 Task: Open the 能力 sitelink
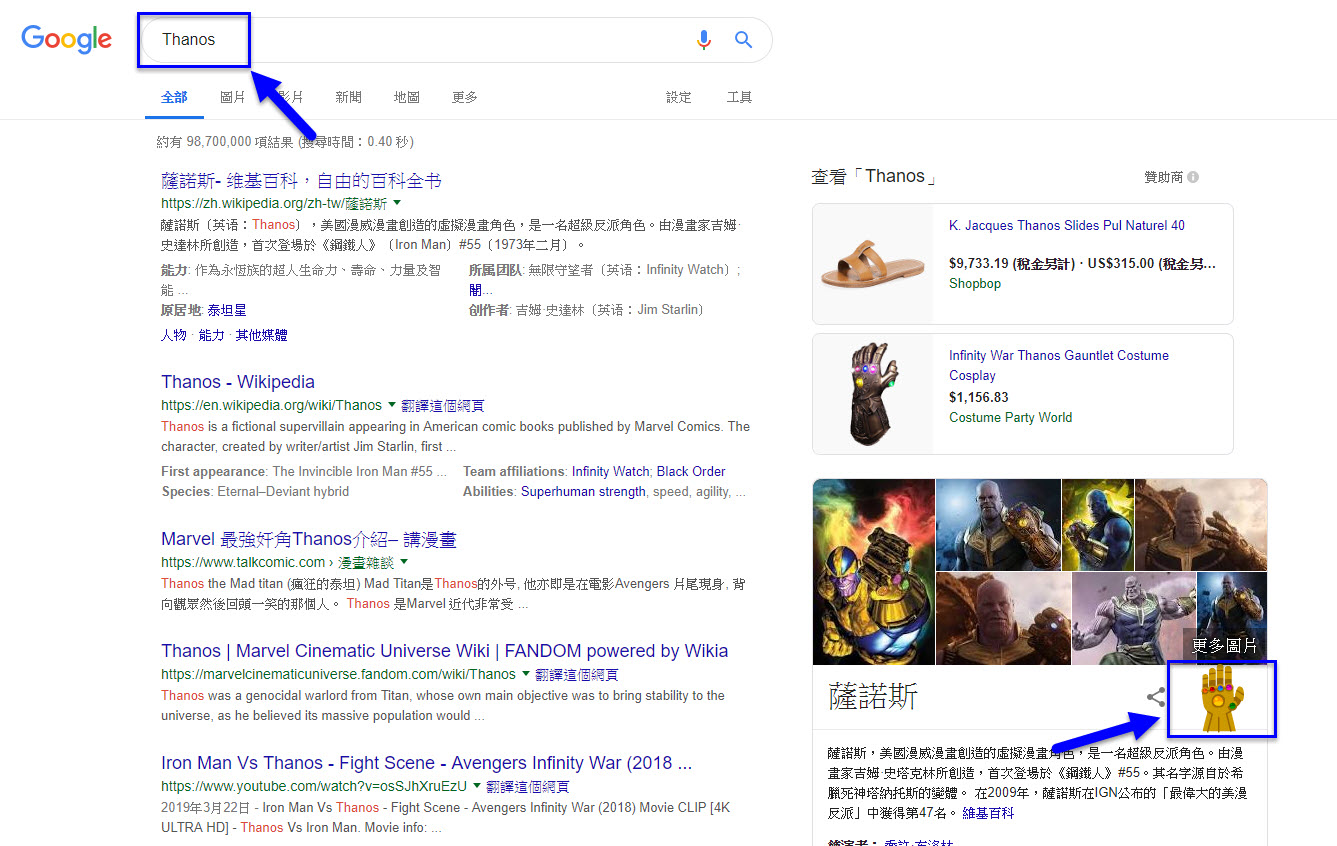[x=212, y=335]
